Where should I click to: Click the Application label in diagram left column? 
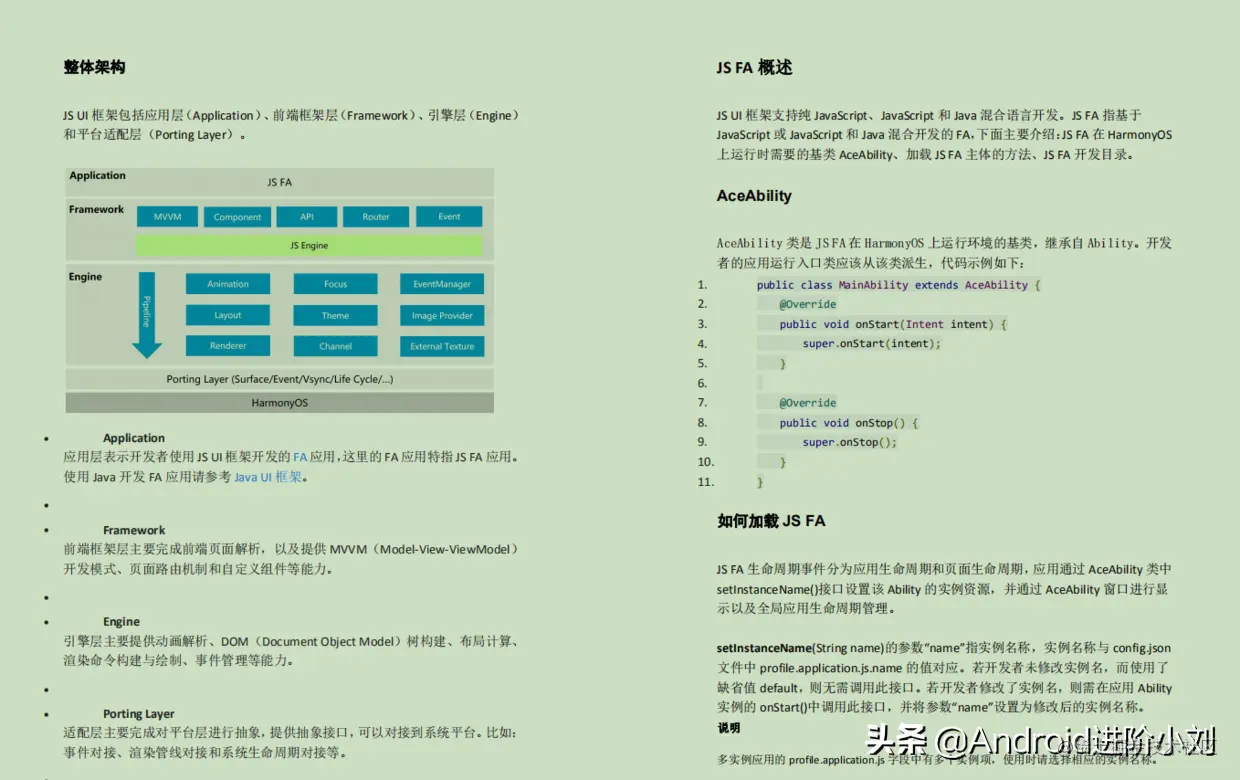pyautogui.click(x=97, y=176)
